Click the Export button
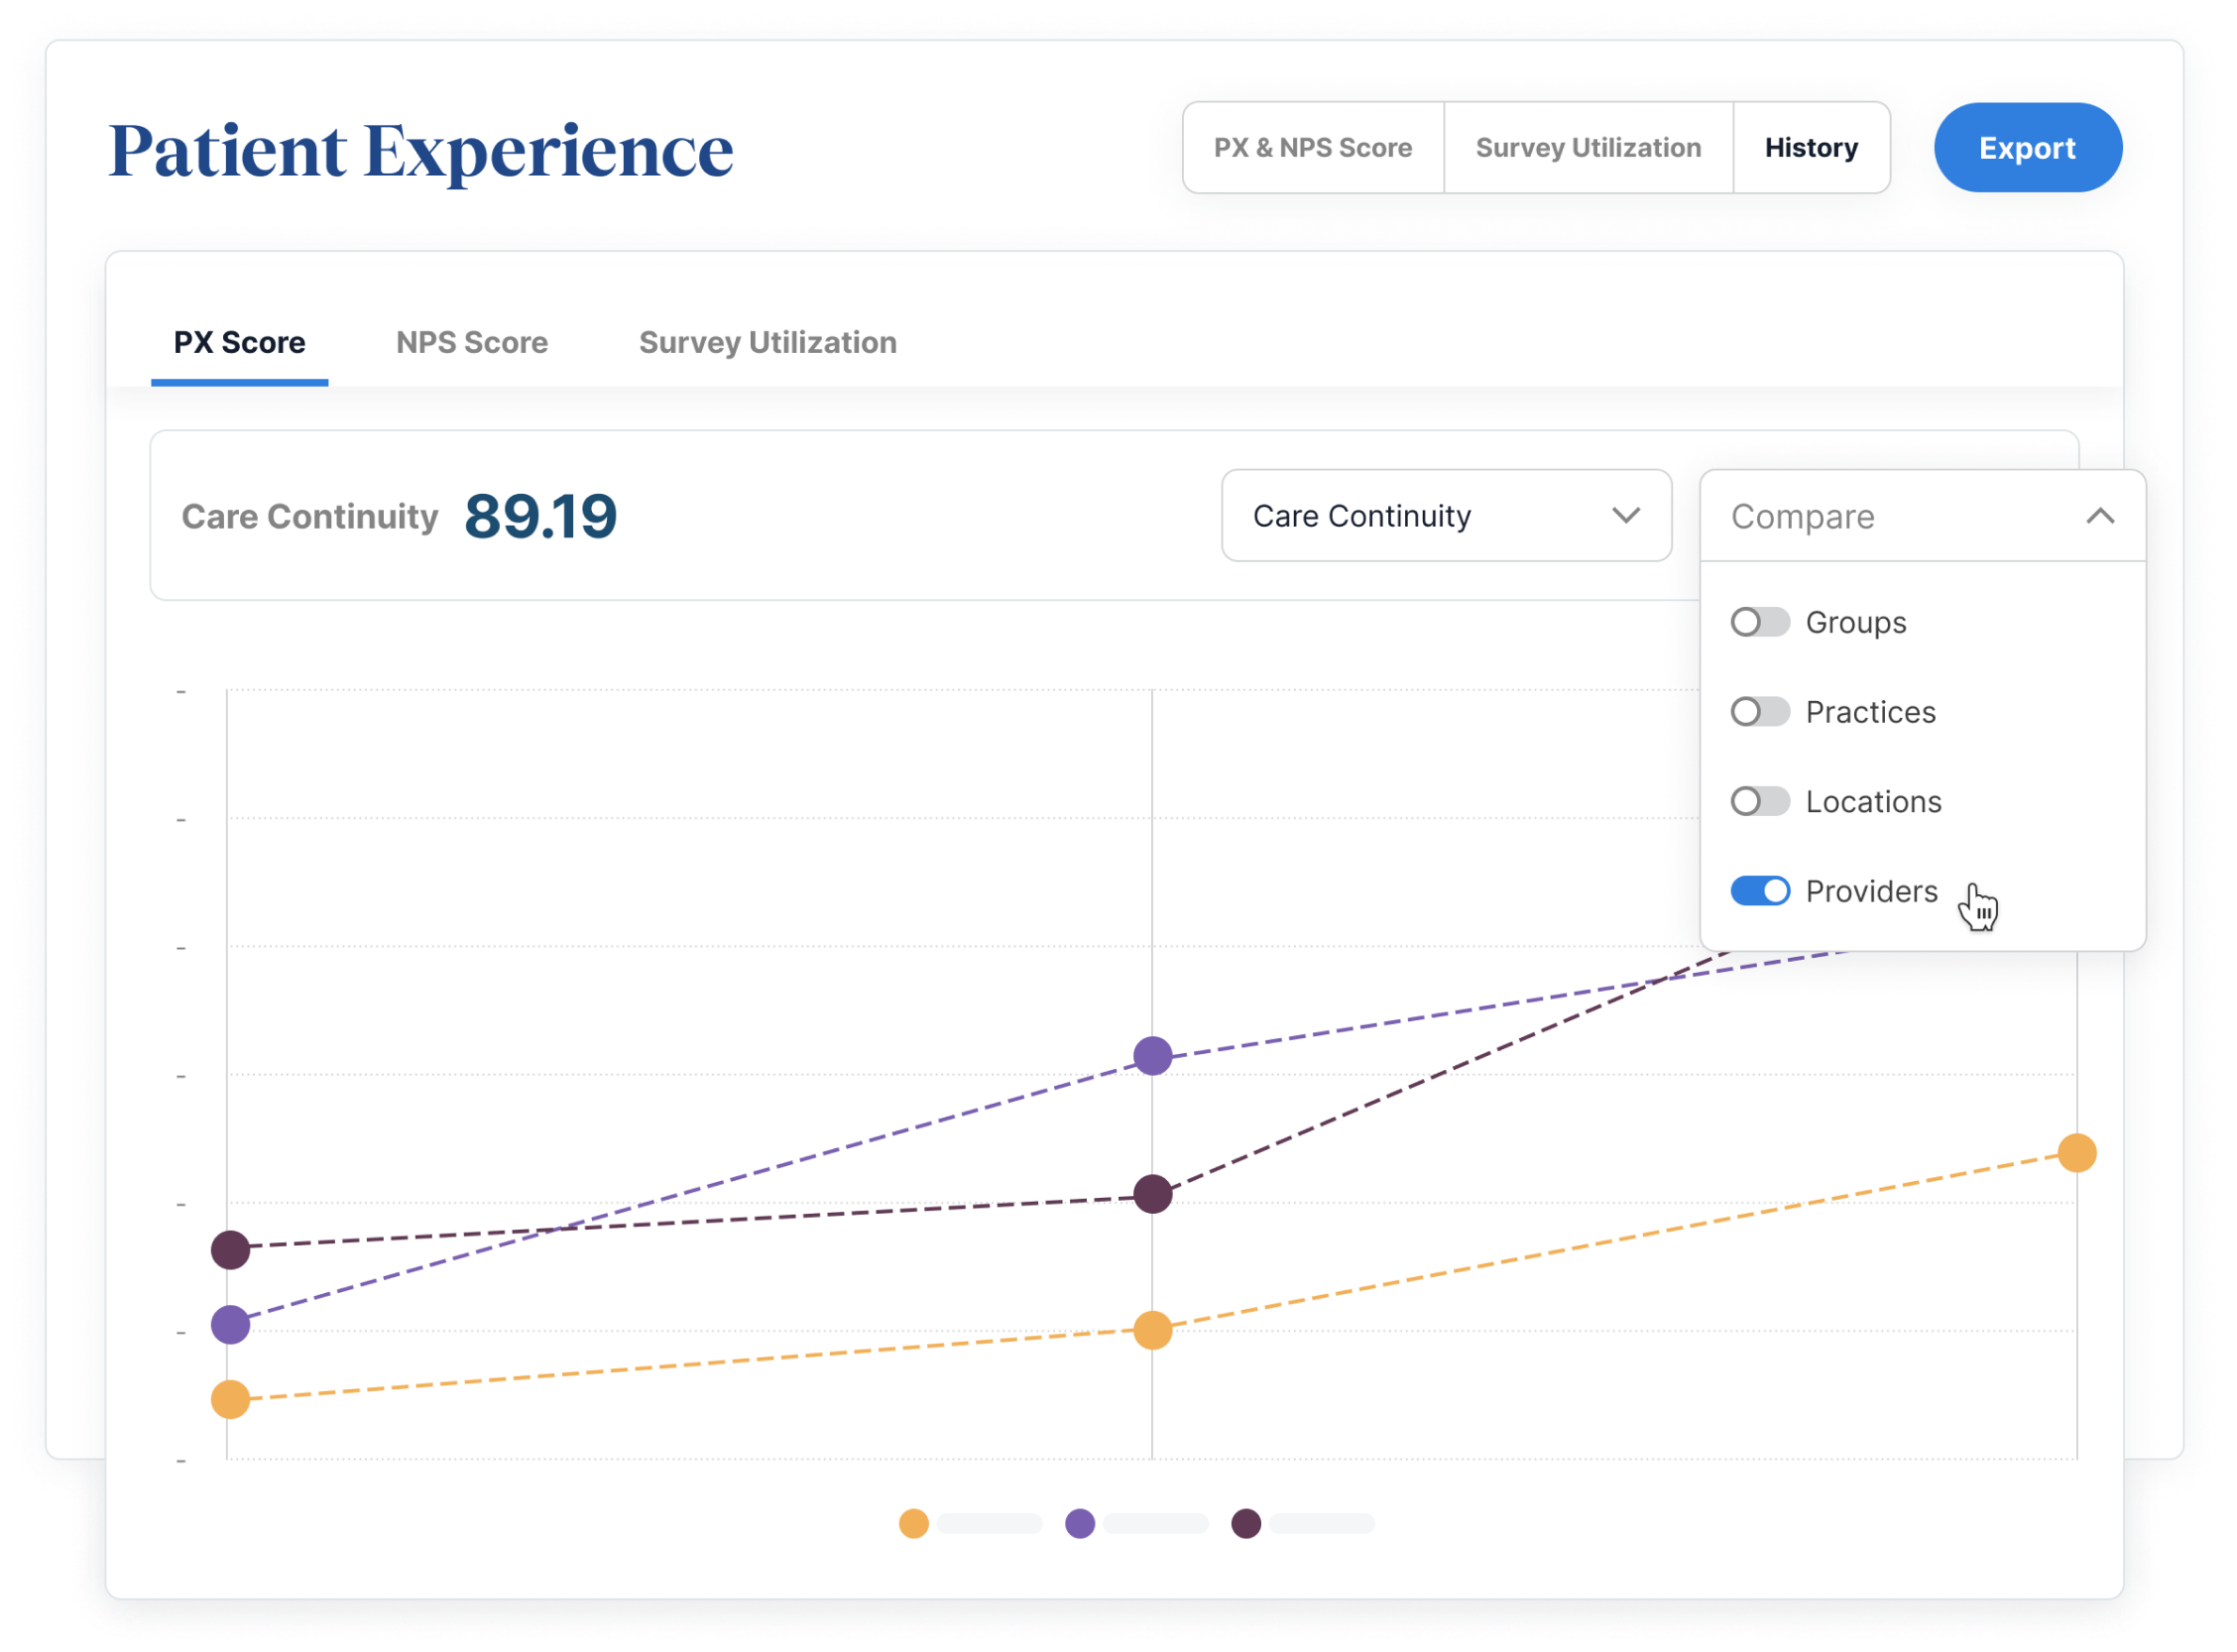The width and height of the screenshot is (2237, 1652). (2027, 148)
